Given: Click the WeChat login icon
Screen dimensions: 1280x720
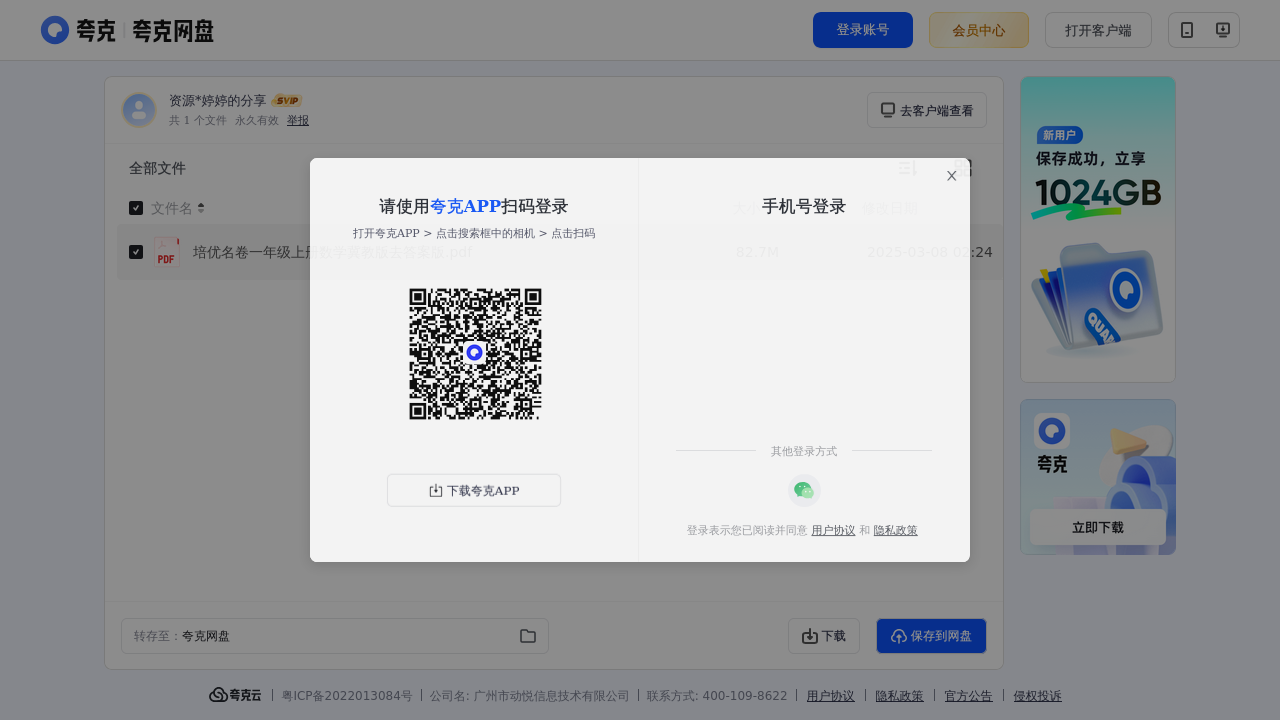Looking at the screenshot, I should [x=804, y=490].
